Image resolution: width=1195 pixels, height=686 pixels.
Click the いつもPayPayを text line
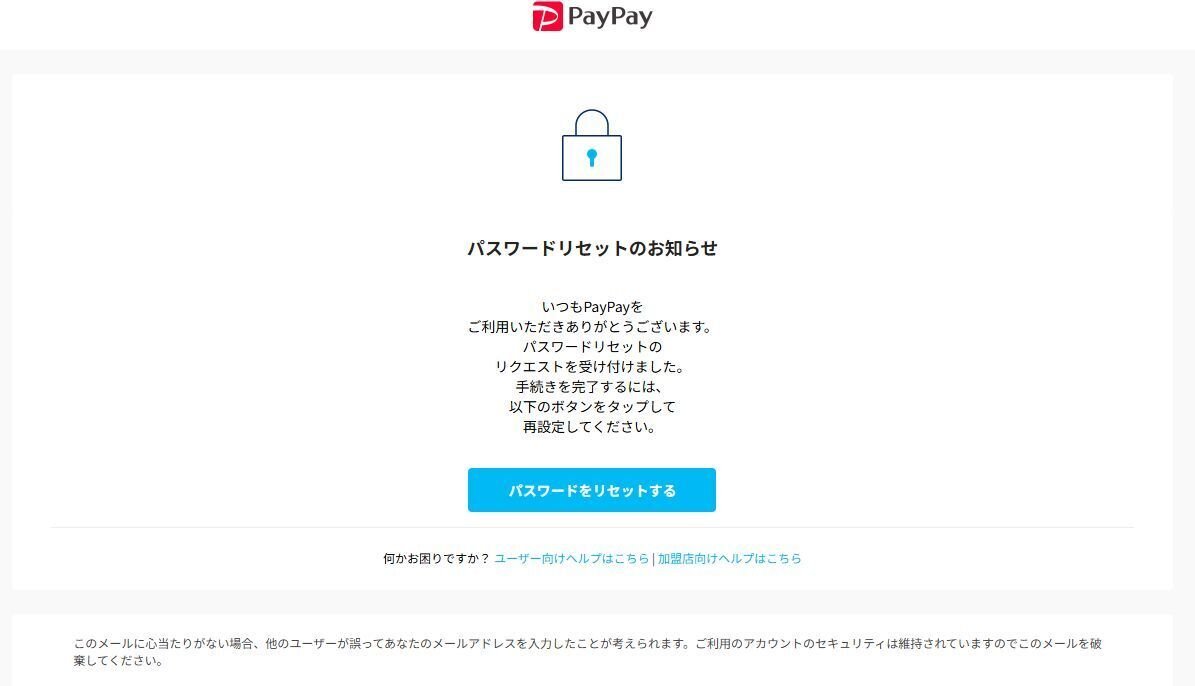592,307
